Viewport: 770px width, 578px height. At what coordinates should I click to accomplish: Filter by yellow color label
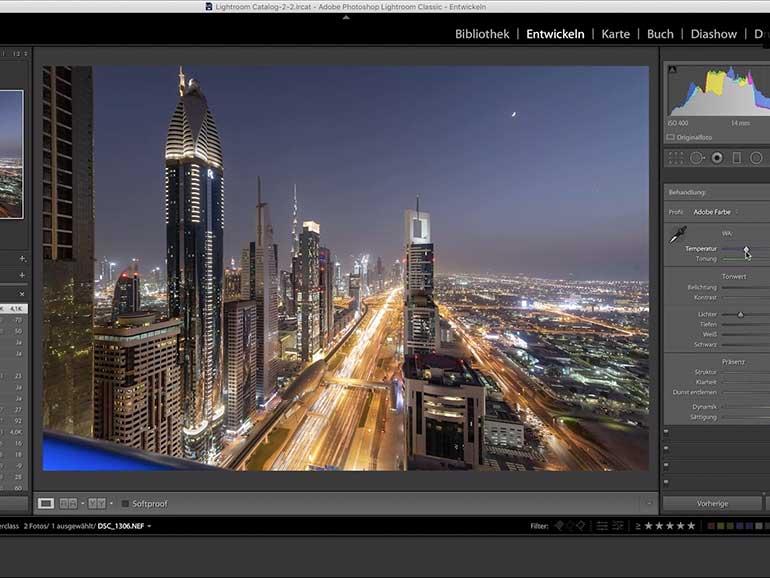point(720,526)
